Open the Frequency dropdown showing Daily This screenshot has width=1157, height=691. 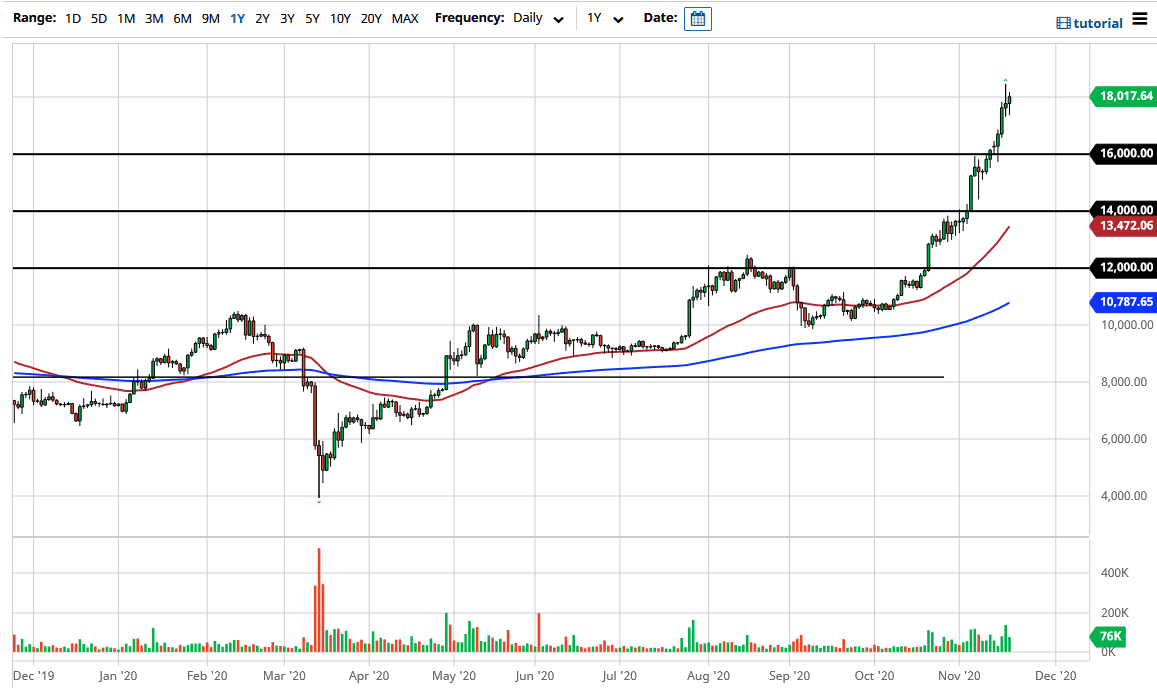pyautogui.click(x=535, y=17)
